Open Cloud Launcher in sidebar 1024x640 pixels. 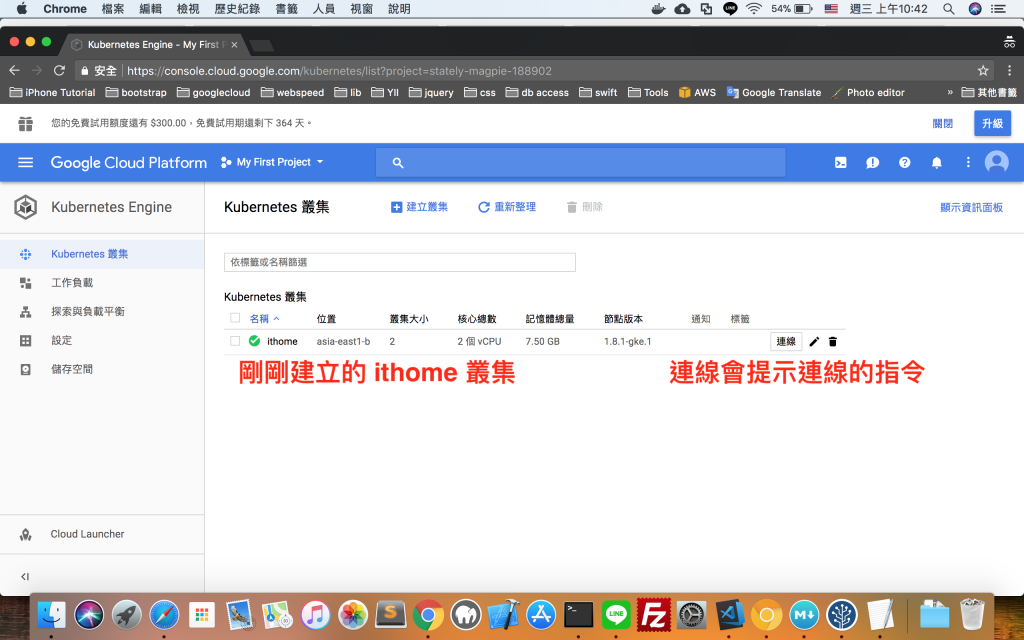pos(102,534)
